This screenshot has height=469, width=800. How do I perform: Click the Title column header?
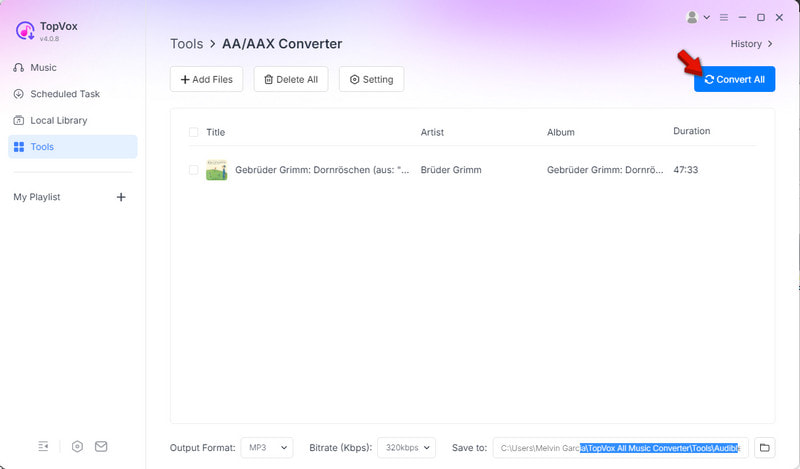[215, 132]
